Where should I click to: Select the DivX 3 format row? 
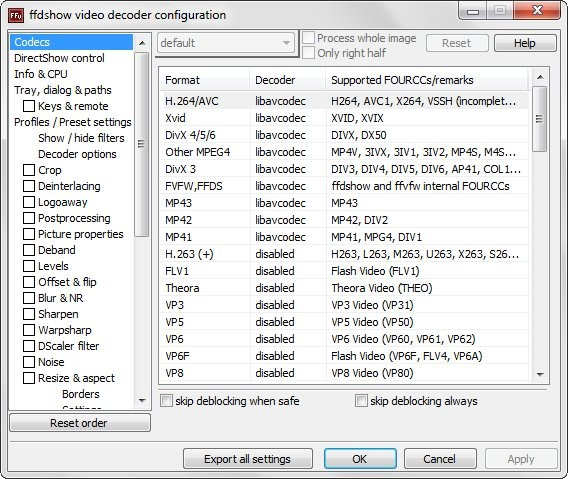[344, 169]
